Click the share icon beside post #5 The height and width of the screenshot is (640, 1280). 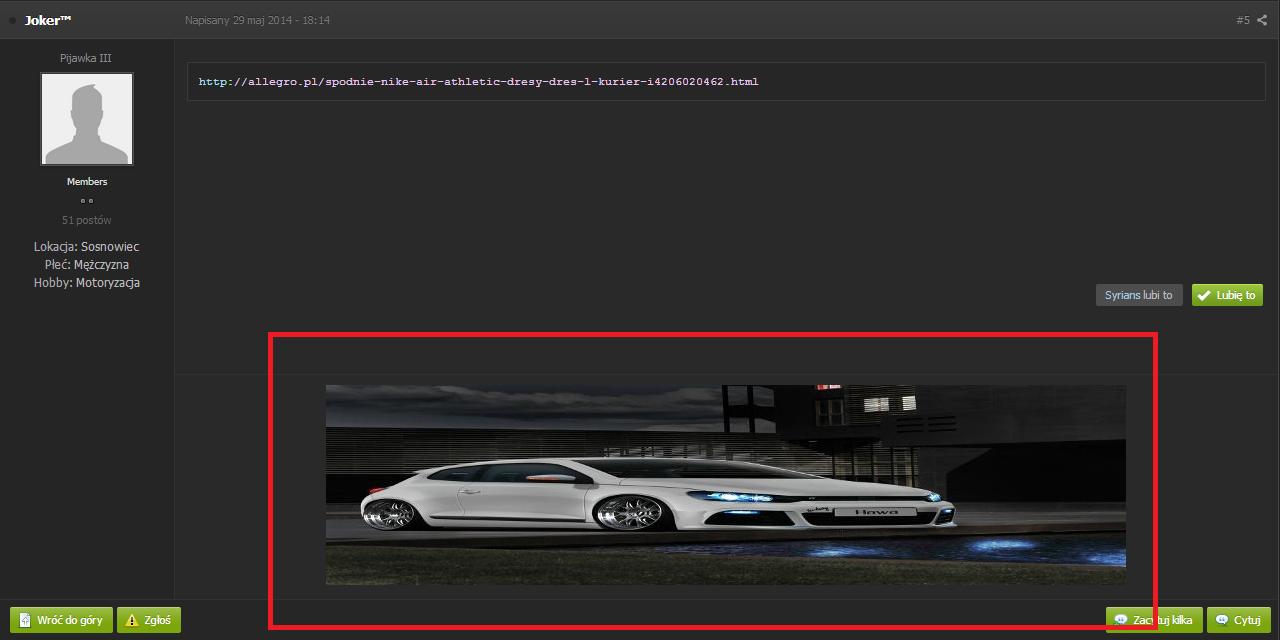(1261, 20)
